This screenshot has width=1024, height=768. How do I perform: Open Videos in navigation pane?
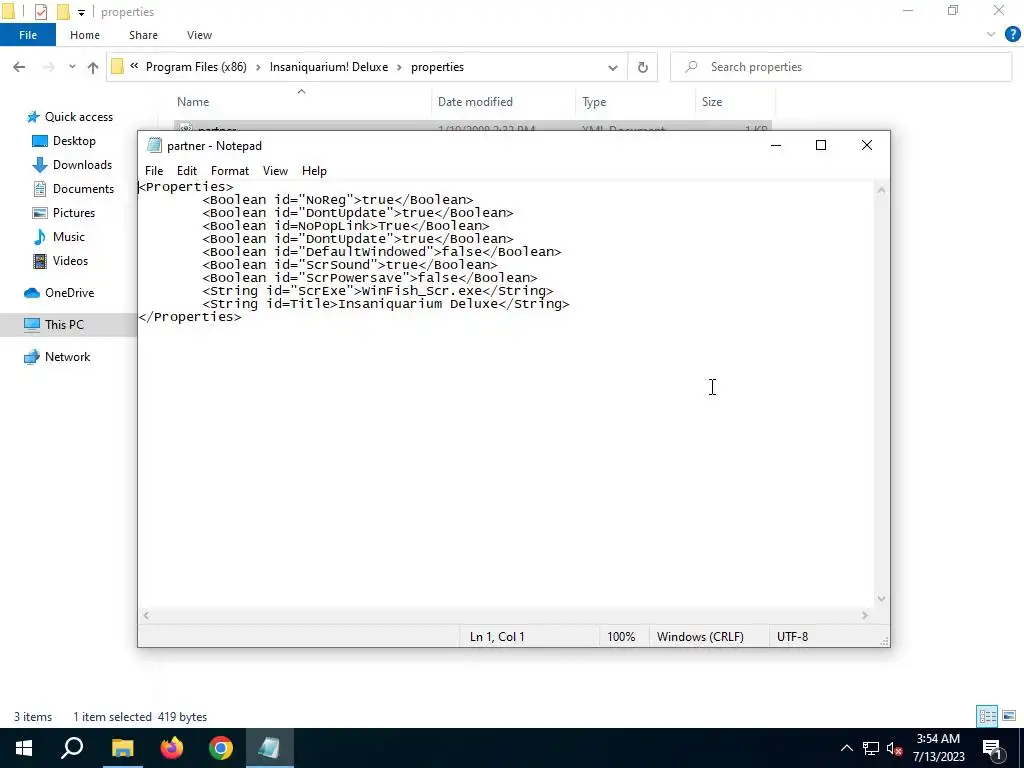click(x=70, y=261)
